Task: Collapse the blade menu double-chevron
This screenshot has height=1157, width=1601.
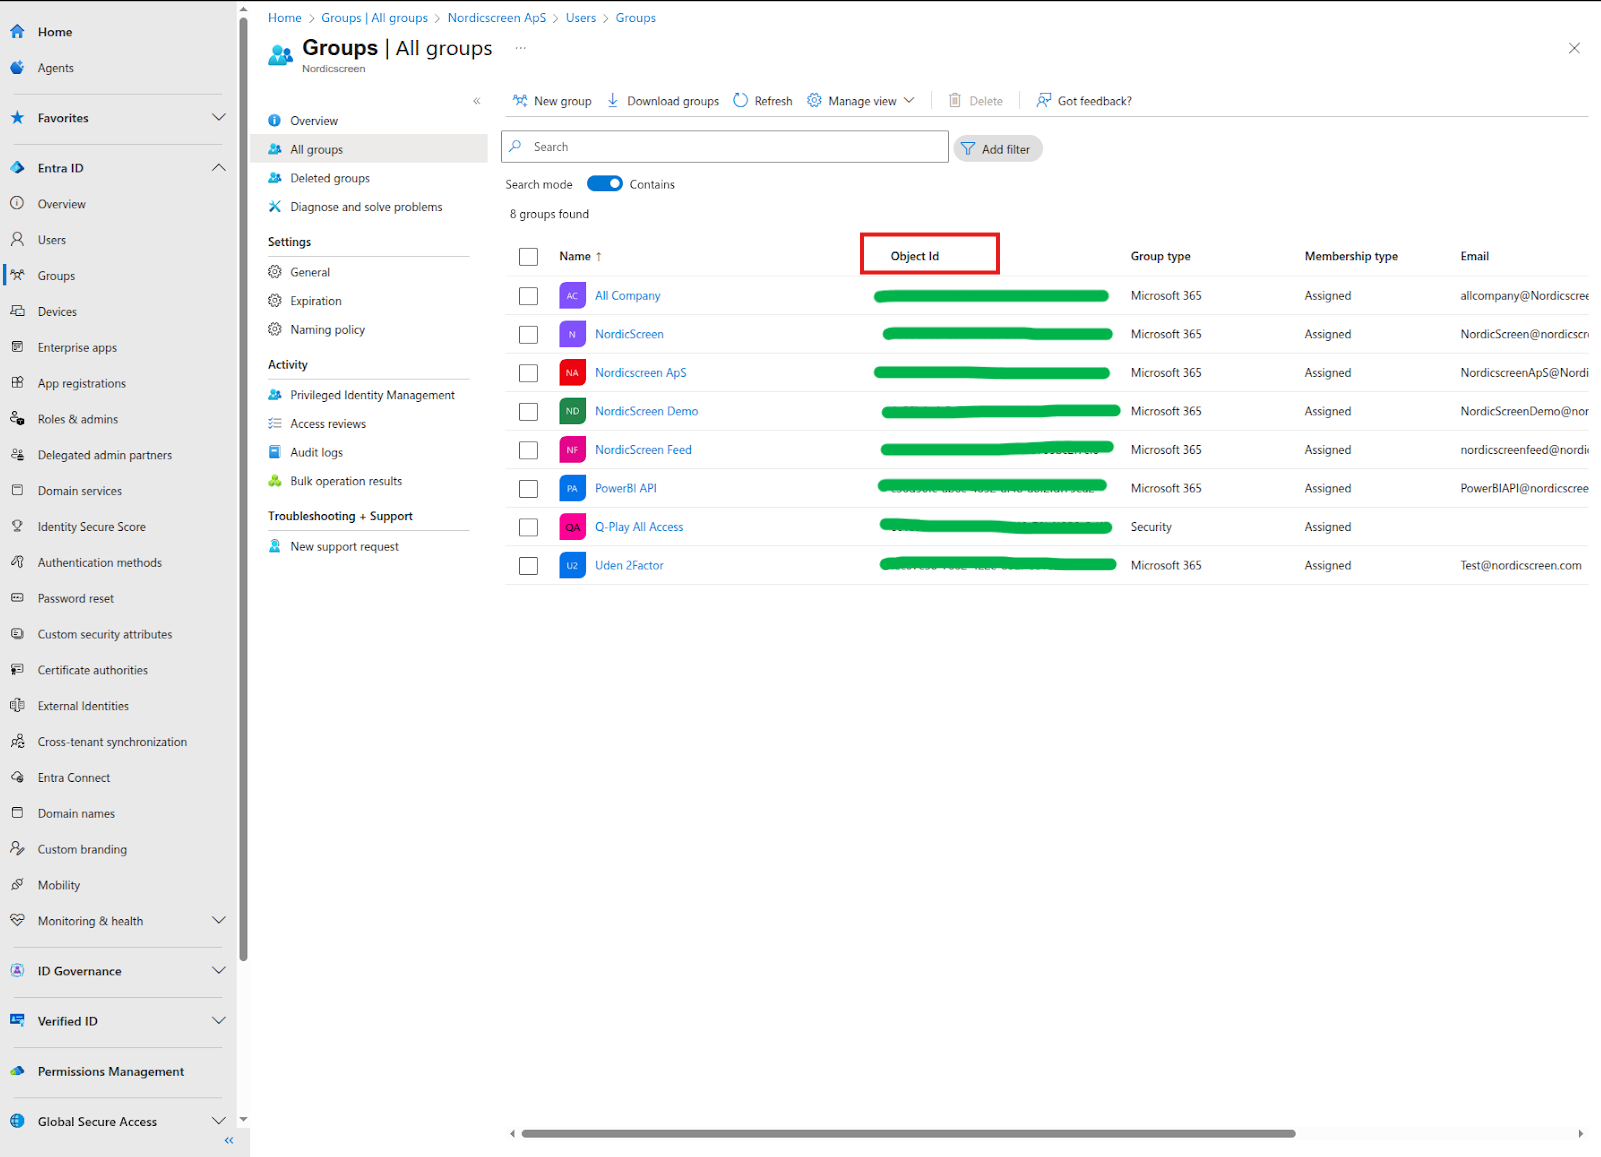Action: 477,101
